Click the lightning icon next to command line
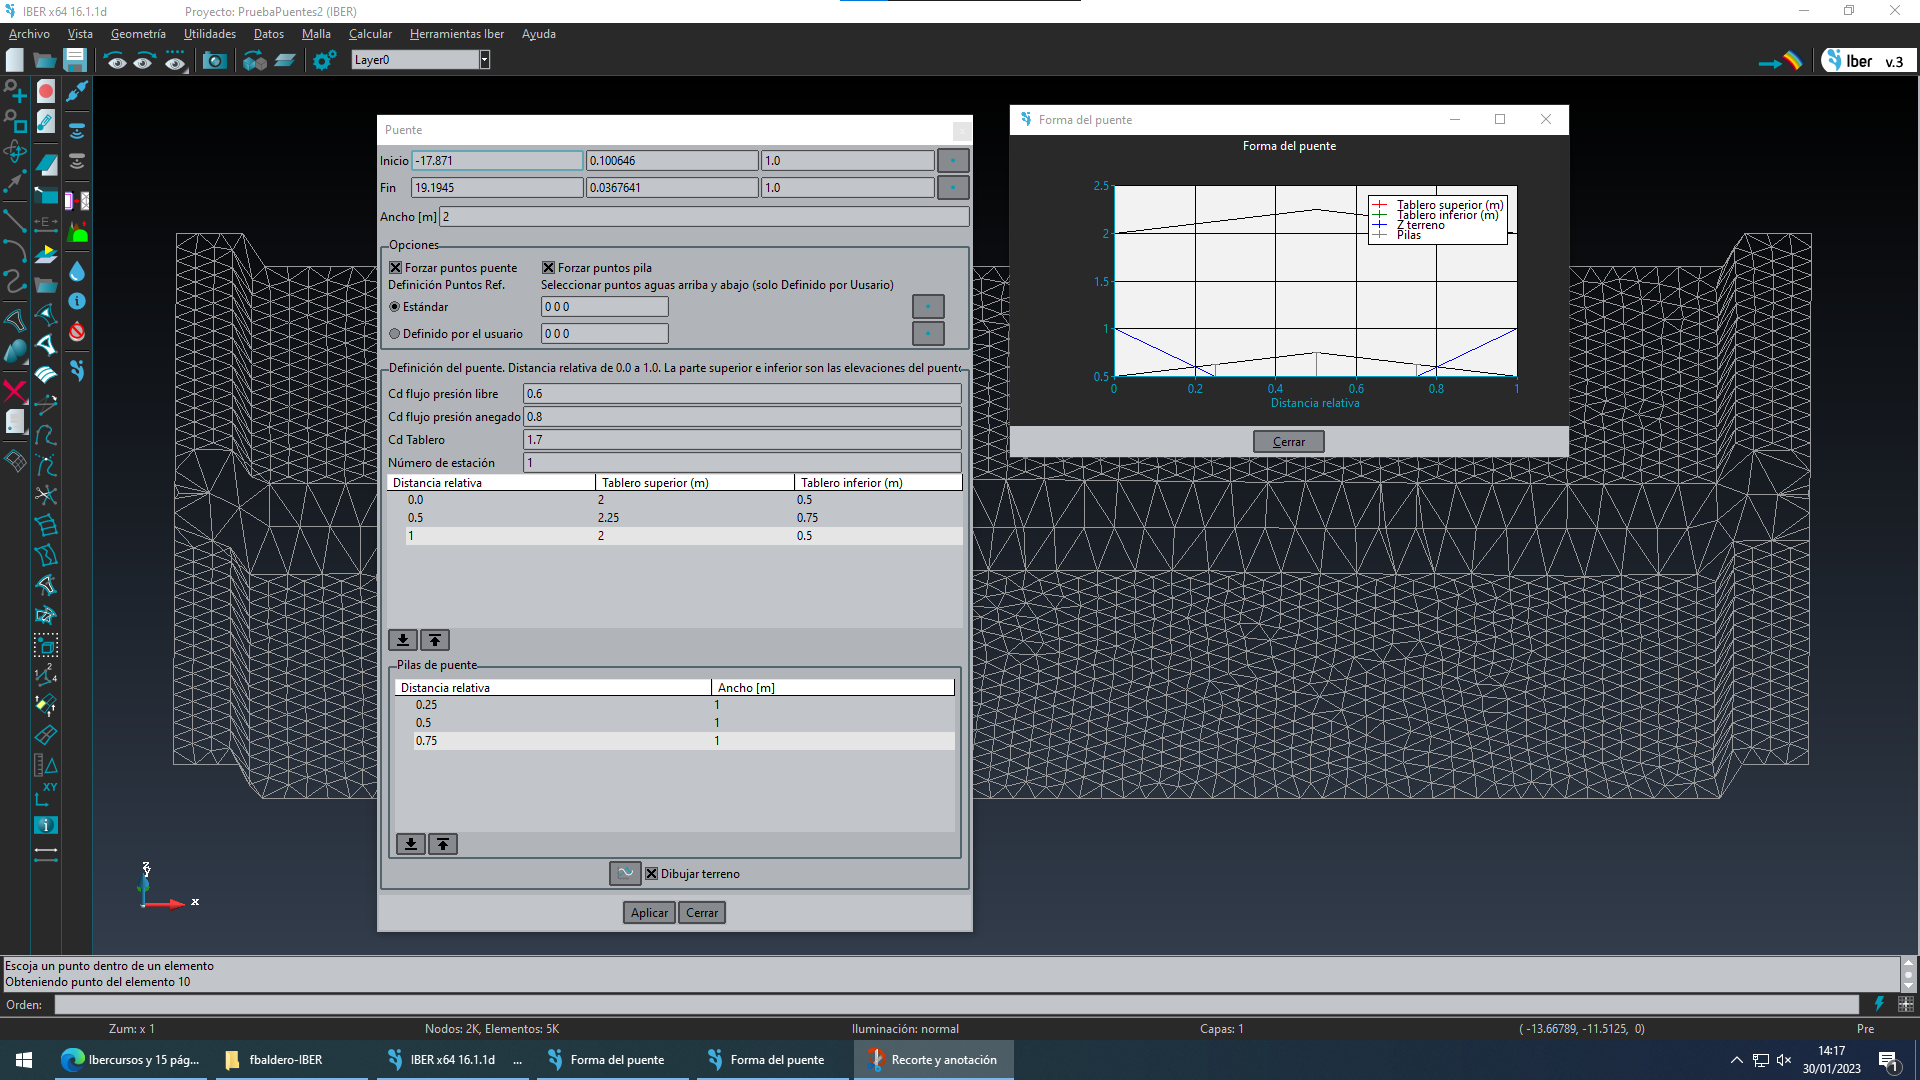Viewport: 1920px width, 1080px height. click(x=1879, y=1004)
